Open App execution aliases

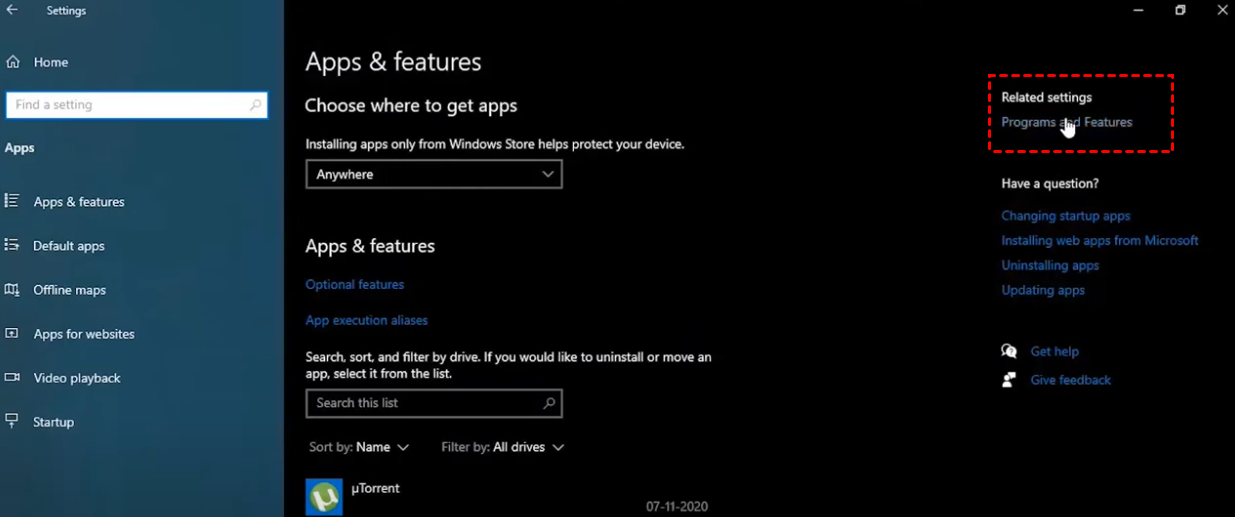(366, 321)
